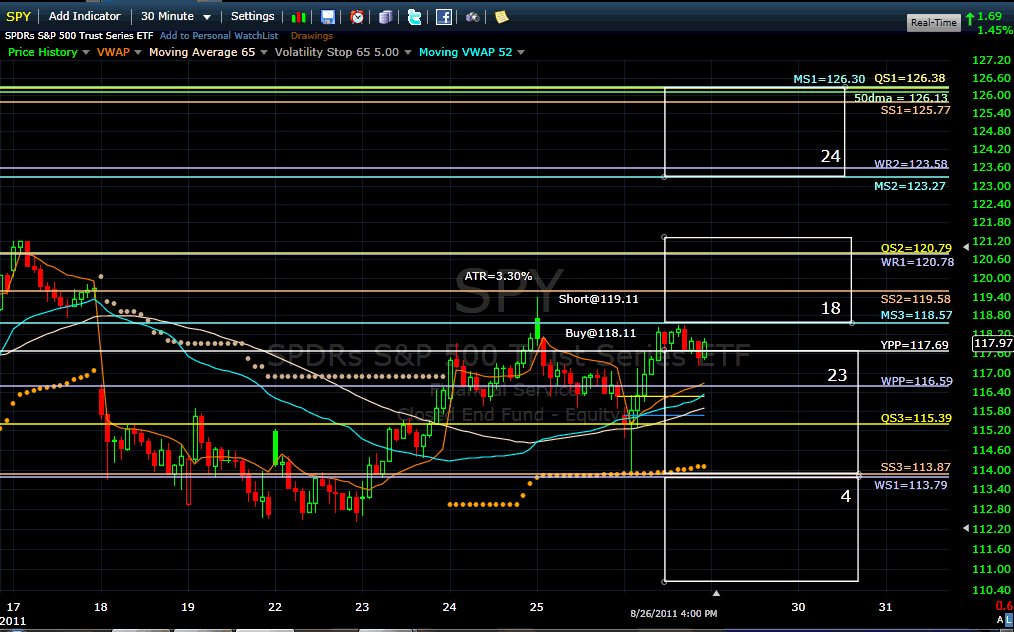Share the chart on Twitter
The height and width of the screenshot is (632, 1014).
[x=414, y=17]
